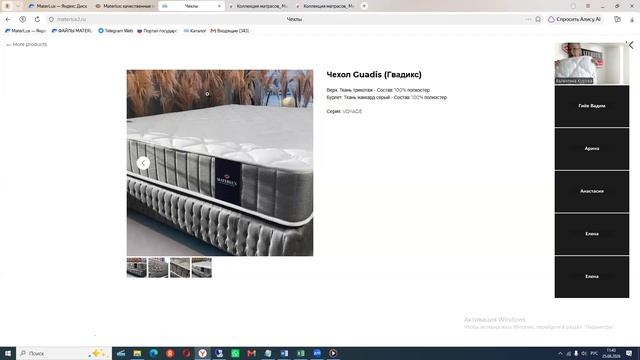640x360 pixels.
Task: Select the presenter video thumbnail
Action: pyautogui.click(x=591, y=63)
